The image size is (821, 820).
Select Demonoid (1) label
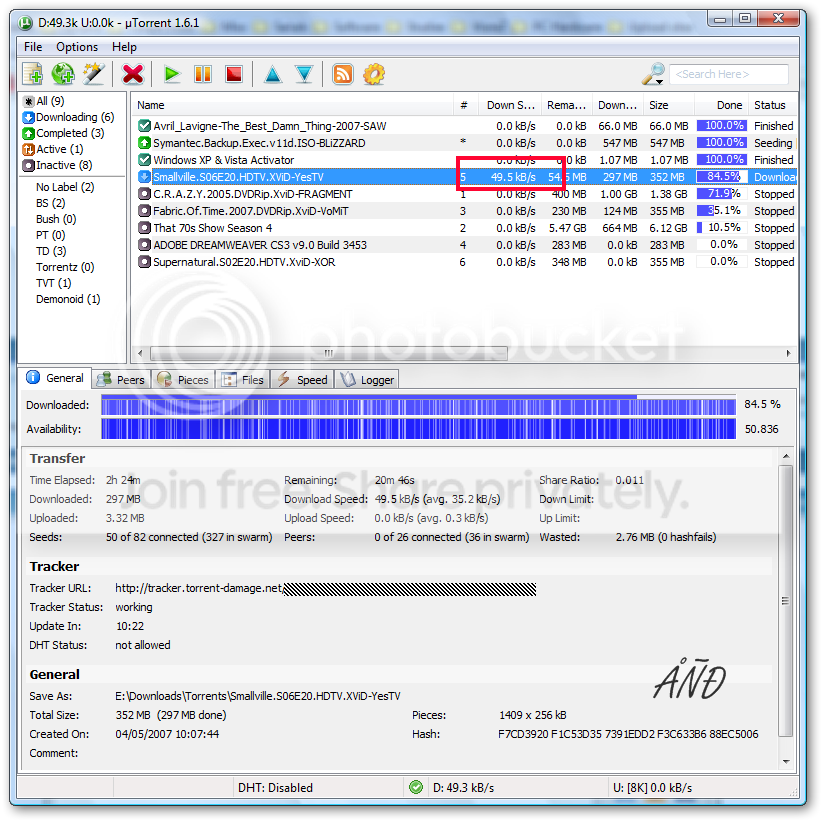(x=68, y=299)
